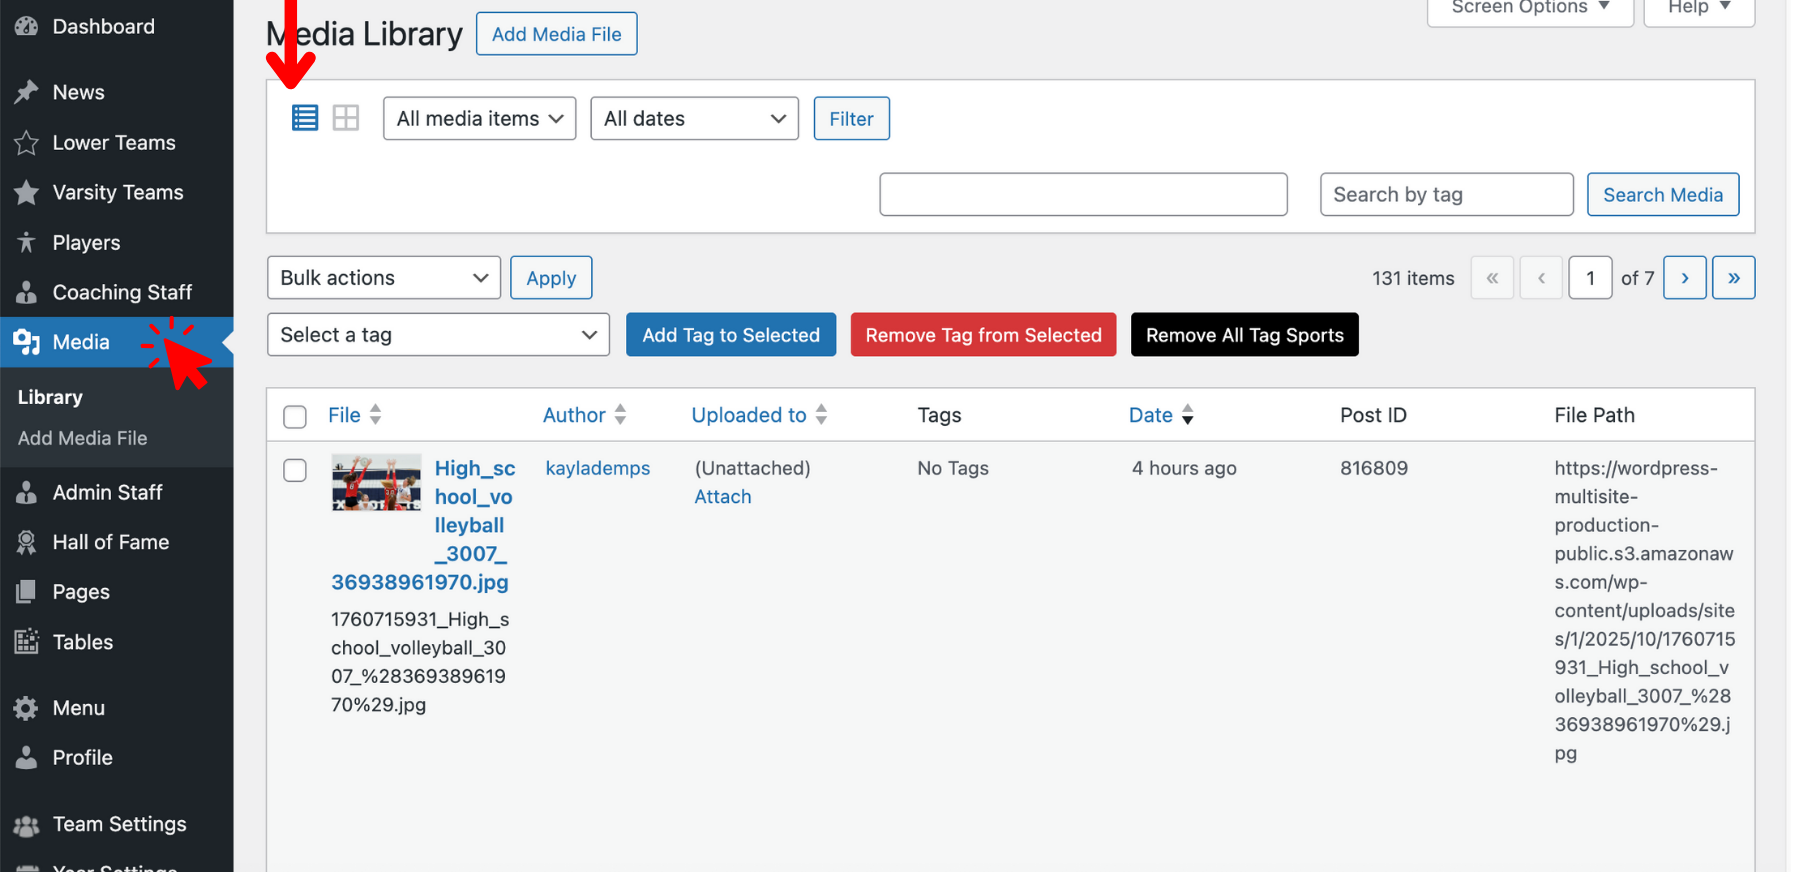Open the Select a tag dropdown
Screen dimensions: 1794x872
click(438, 335)
